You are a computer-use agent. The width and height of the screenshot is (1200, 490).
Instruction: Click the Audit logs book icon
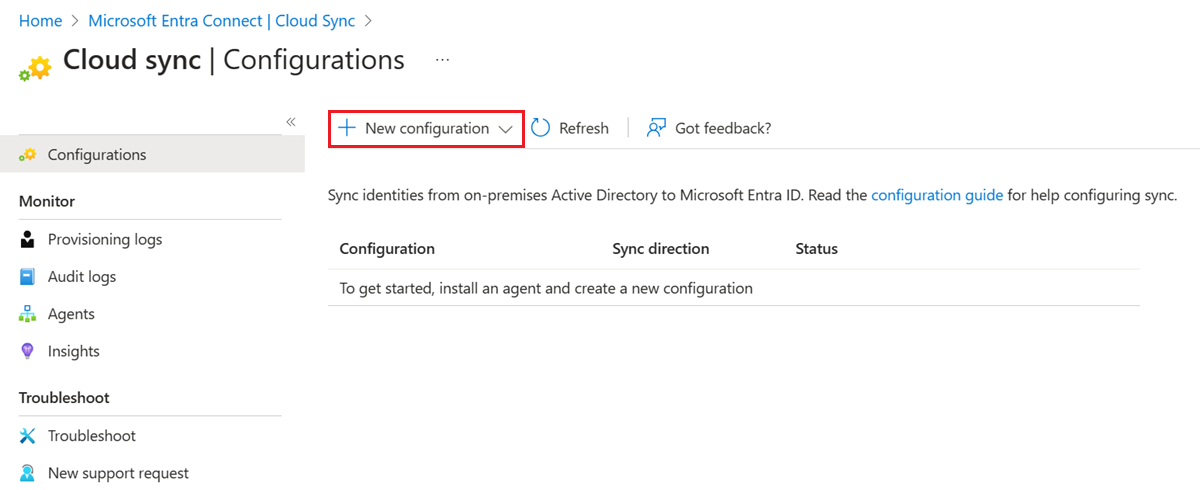(x=28, y=277)
